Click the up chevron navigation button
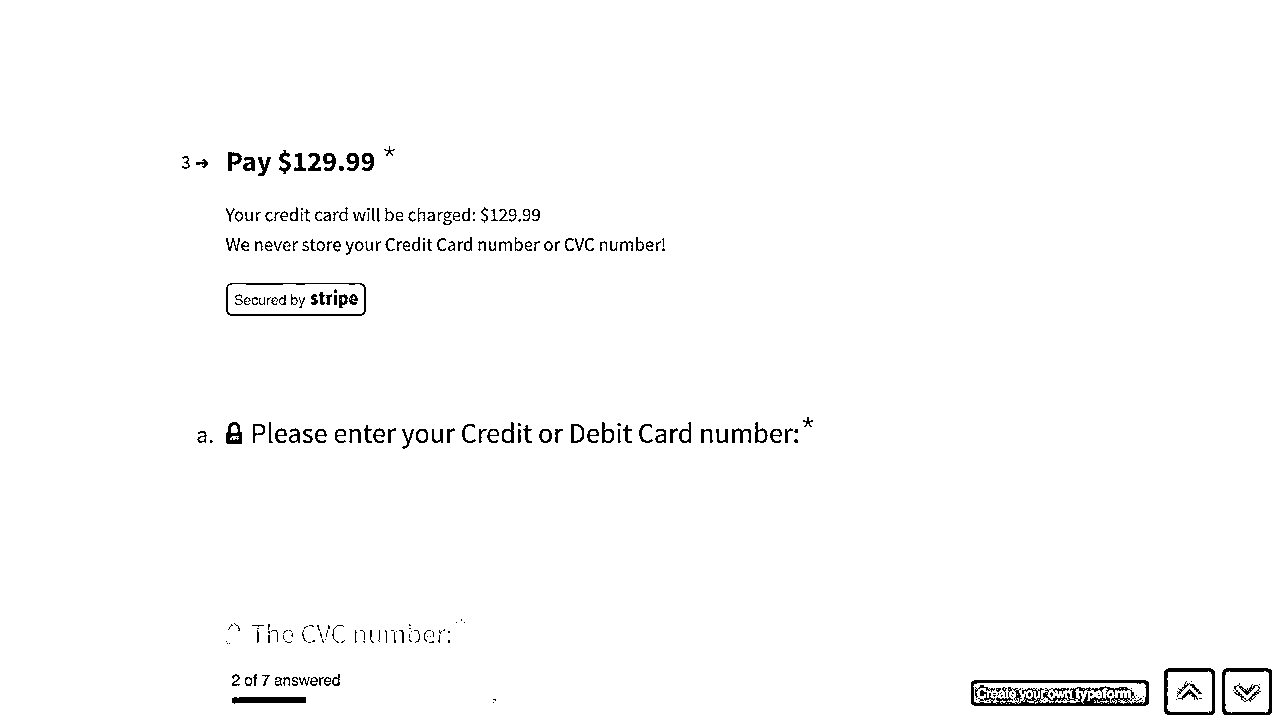 click(x=1189, y=692)
